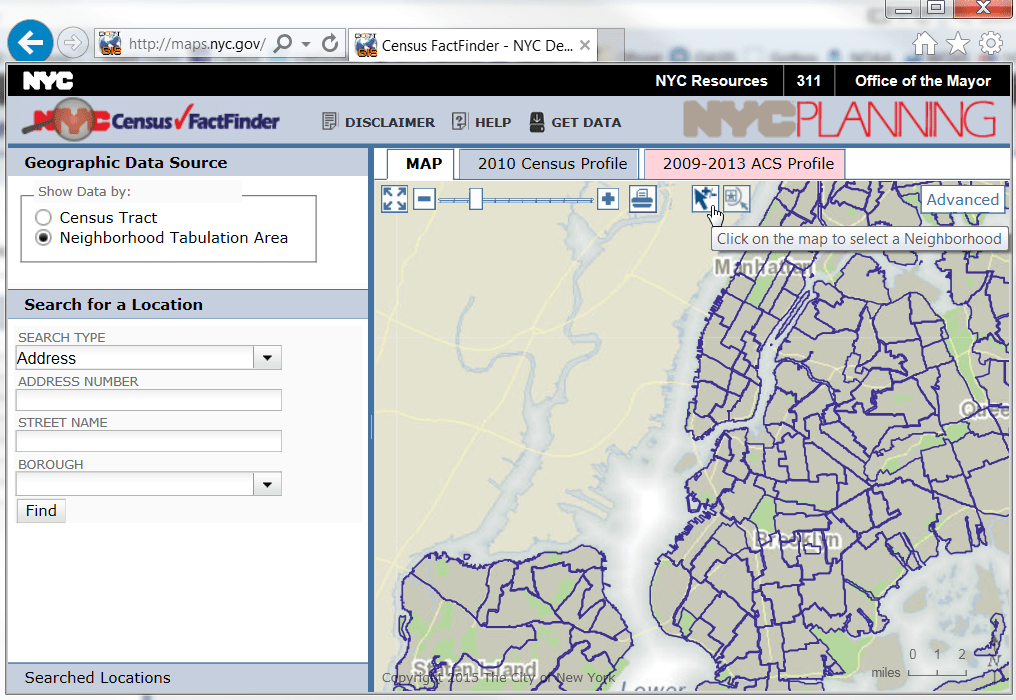Viewport: 1016px width, 700px height.
Task: Click the Find button
Action: (40, 510)
